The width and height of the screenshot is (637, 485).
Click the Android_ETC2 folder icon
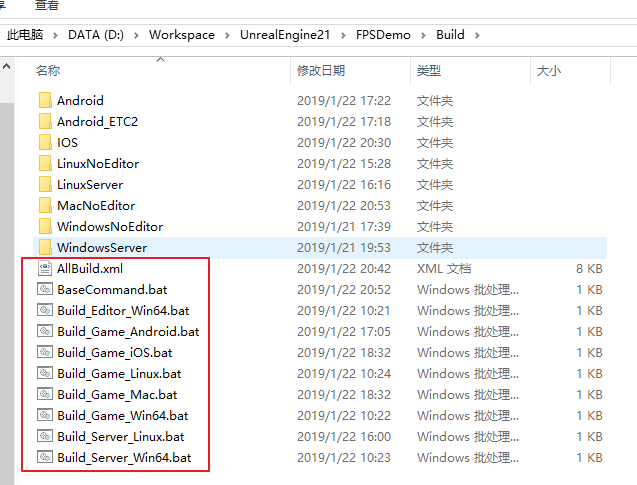(x=45, y=121)
